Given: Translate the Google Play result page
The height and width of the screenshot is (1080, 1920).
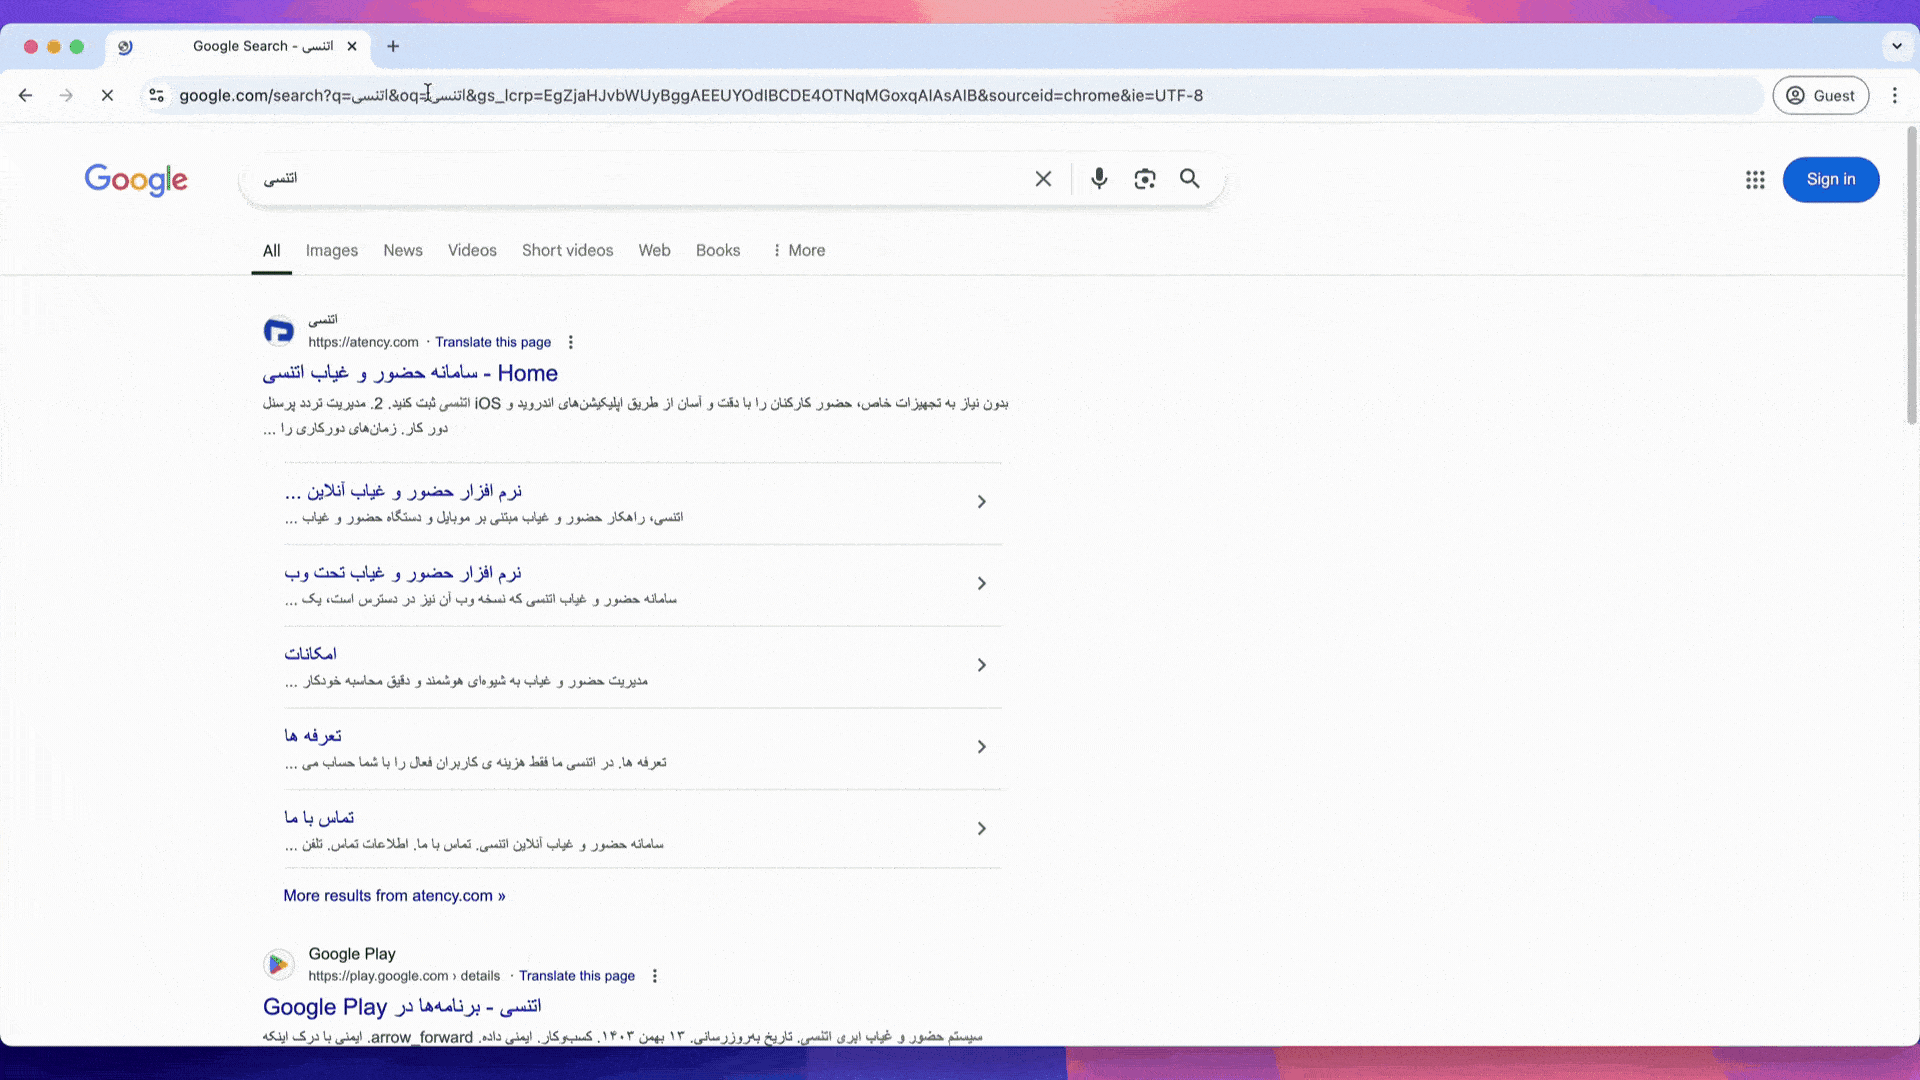Looking at the screenshot, I should pos(577,976).
